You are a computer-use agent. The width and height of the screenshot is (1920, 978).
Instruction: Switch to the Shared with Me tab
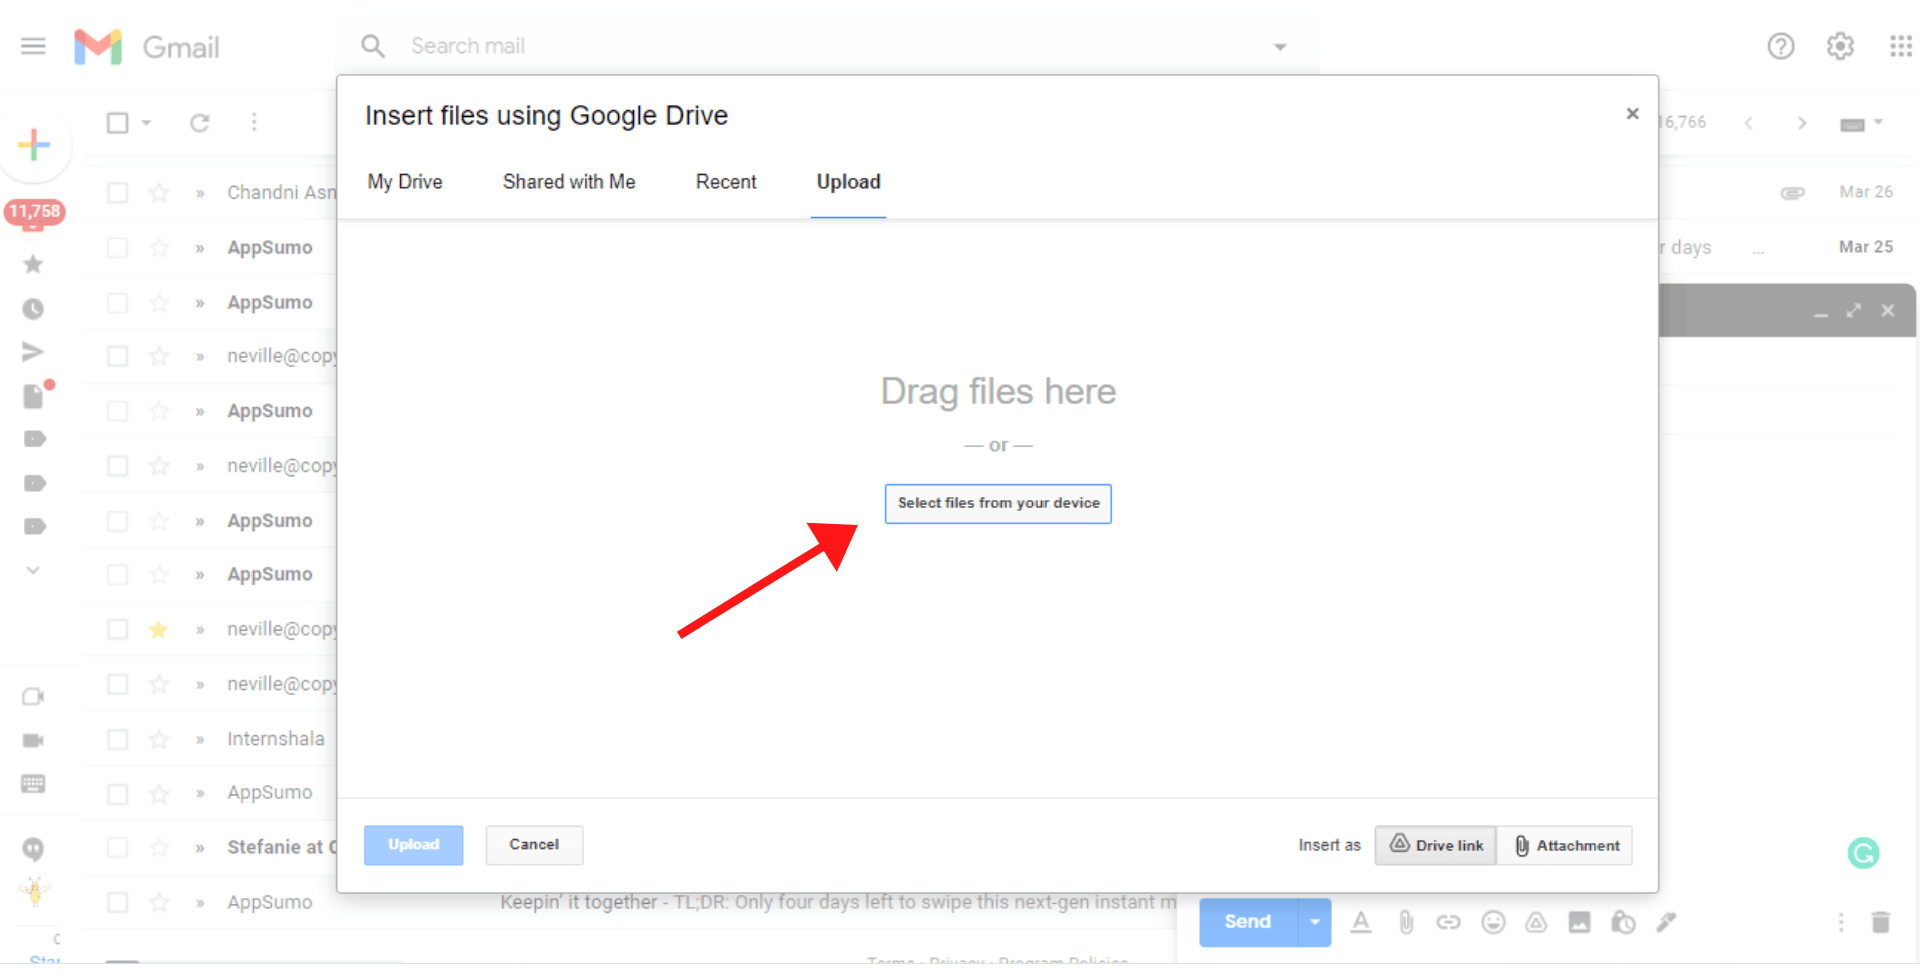(x=569, y=182)
